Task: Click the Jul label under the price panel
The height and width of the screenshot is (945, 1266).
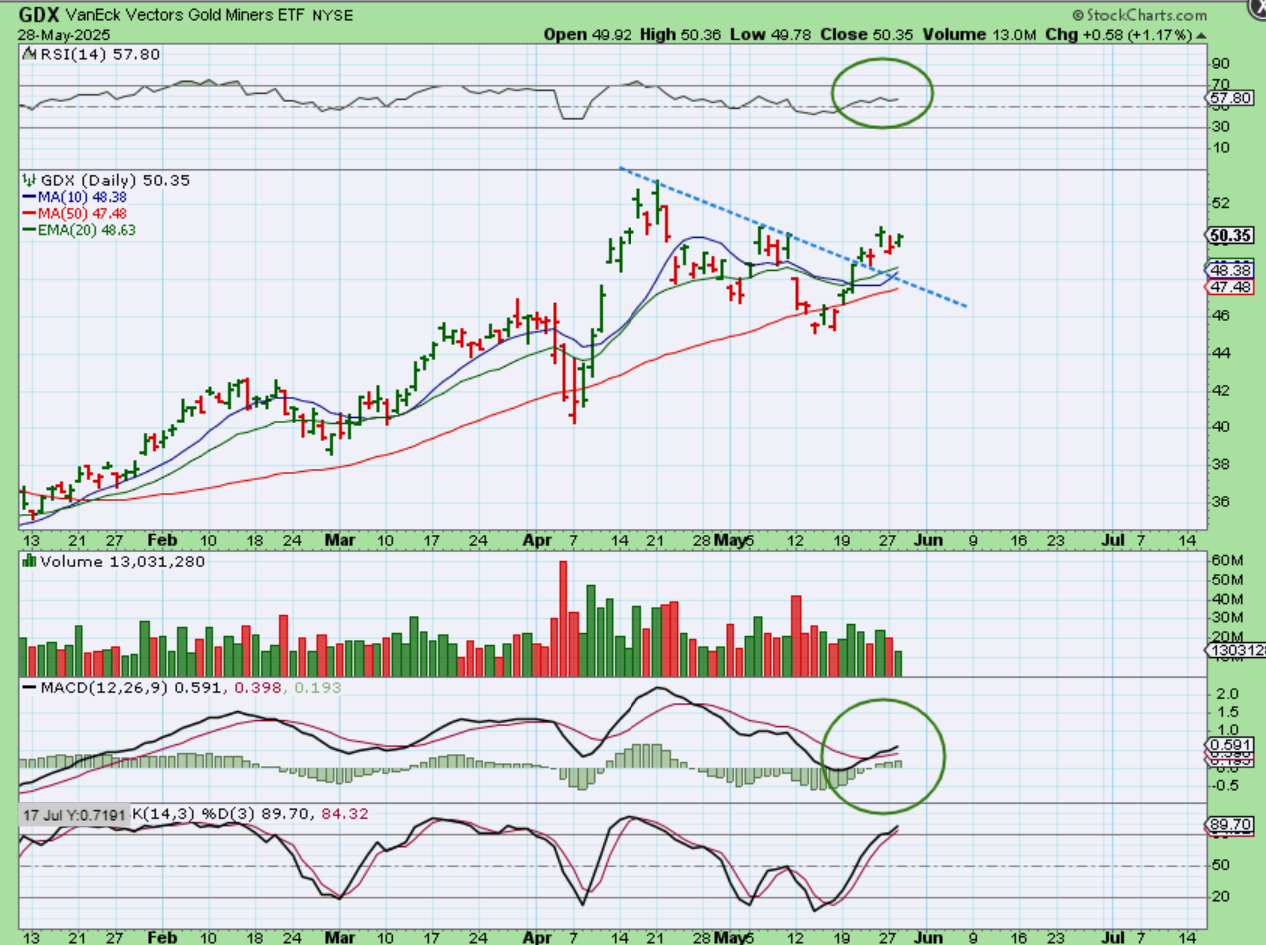Action: 1112,541
